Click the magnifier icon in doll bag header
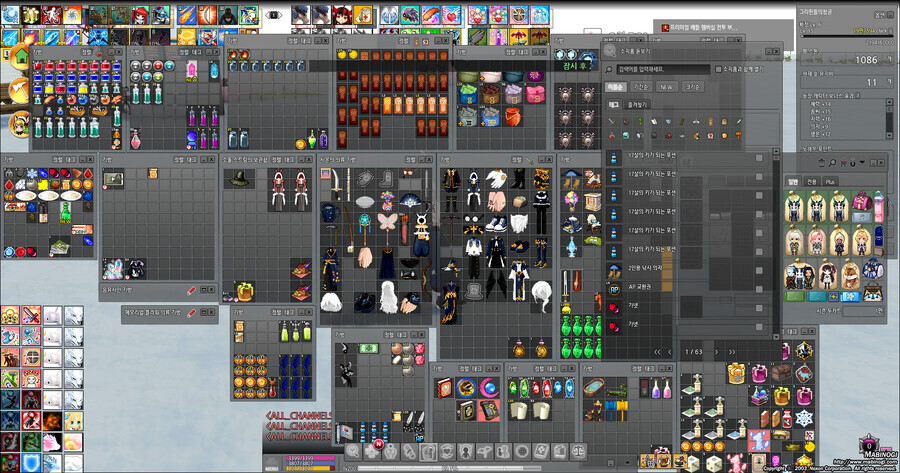 point(832,162)
